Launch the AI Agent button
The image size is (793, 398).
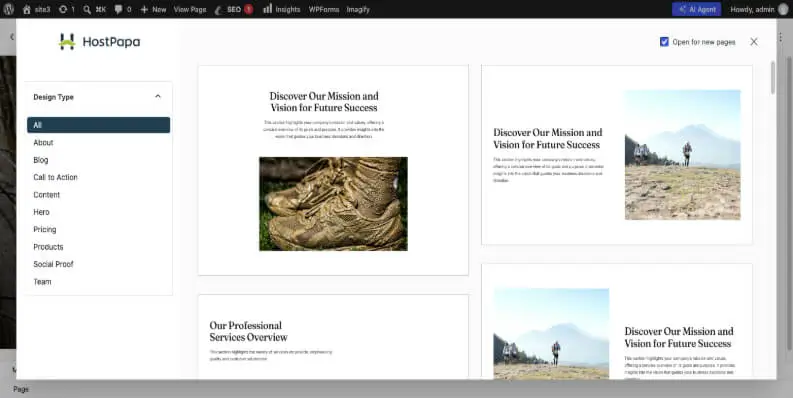point(696,9)
